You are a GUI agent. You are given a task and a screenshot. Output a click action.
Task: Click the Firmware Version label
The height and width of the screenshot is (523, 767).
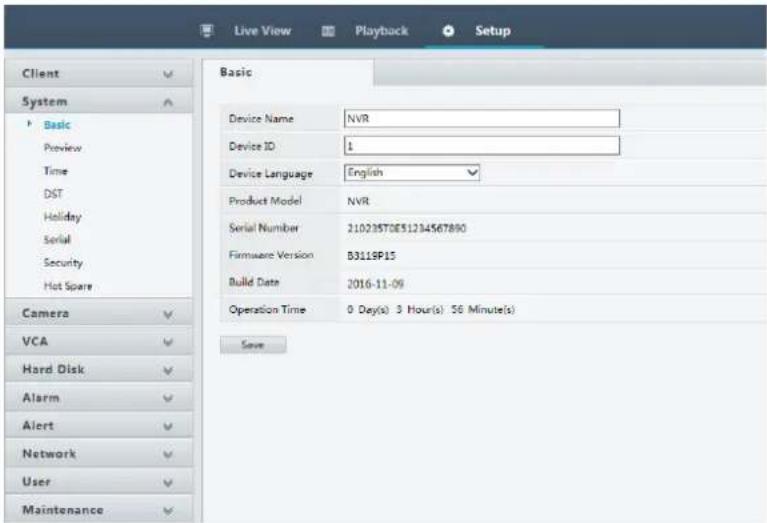(271, 255)
